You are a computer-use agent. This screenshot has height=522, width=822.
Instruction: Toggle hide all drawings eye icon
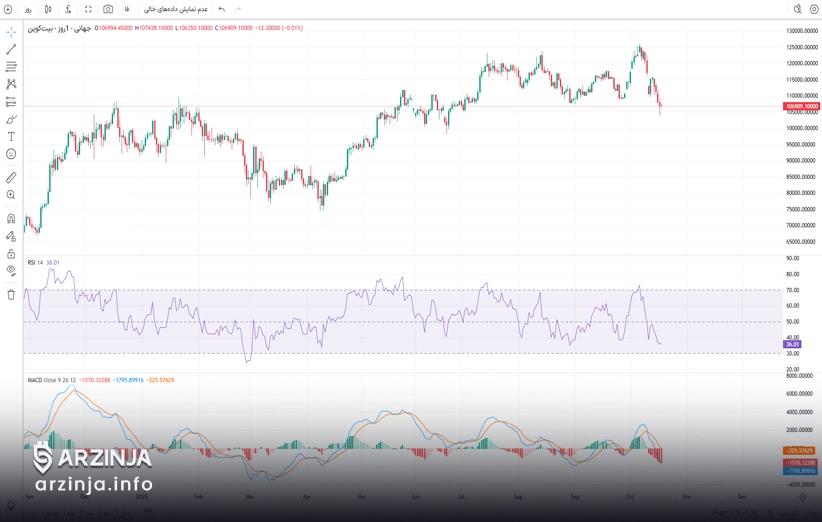[x=11, y=271]
